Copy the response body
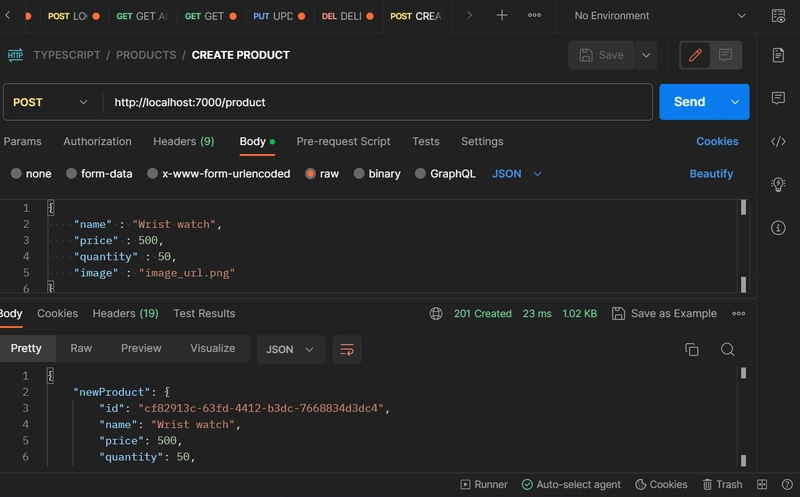Screen dimensions: 800x497 pos(691,350)
